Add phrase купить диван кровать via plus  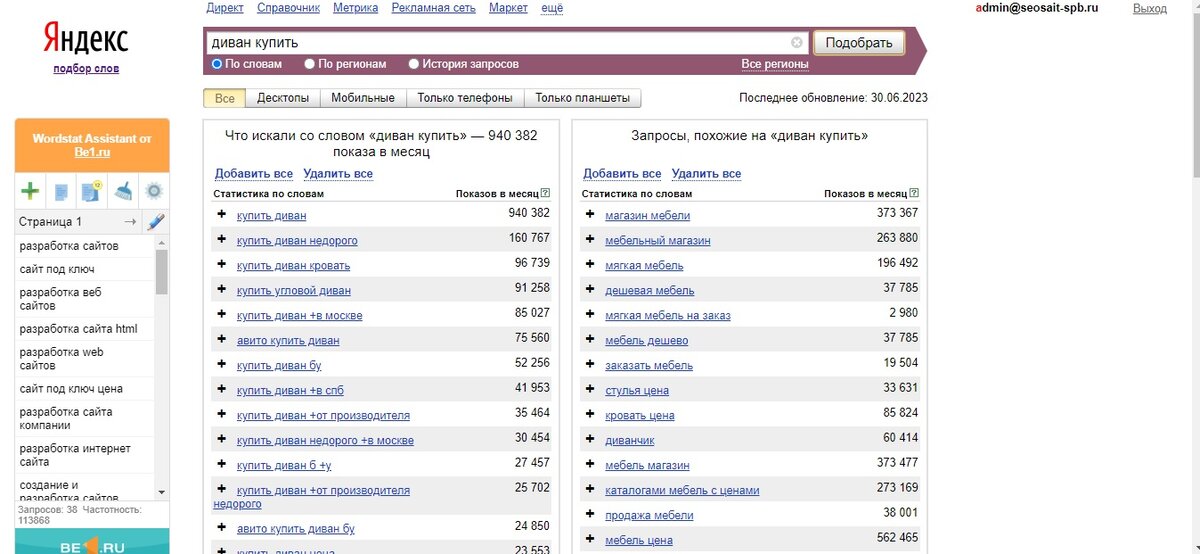(222, 265)
